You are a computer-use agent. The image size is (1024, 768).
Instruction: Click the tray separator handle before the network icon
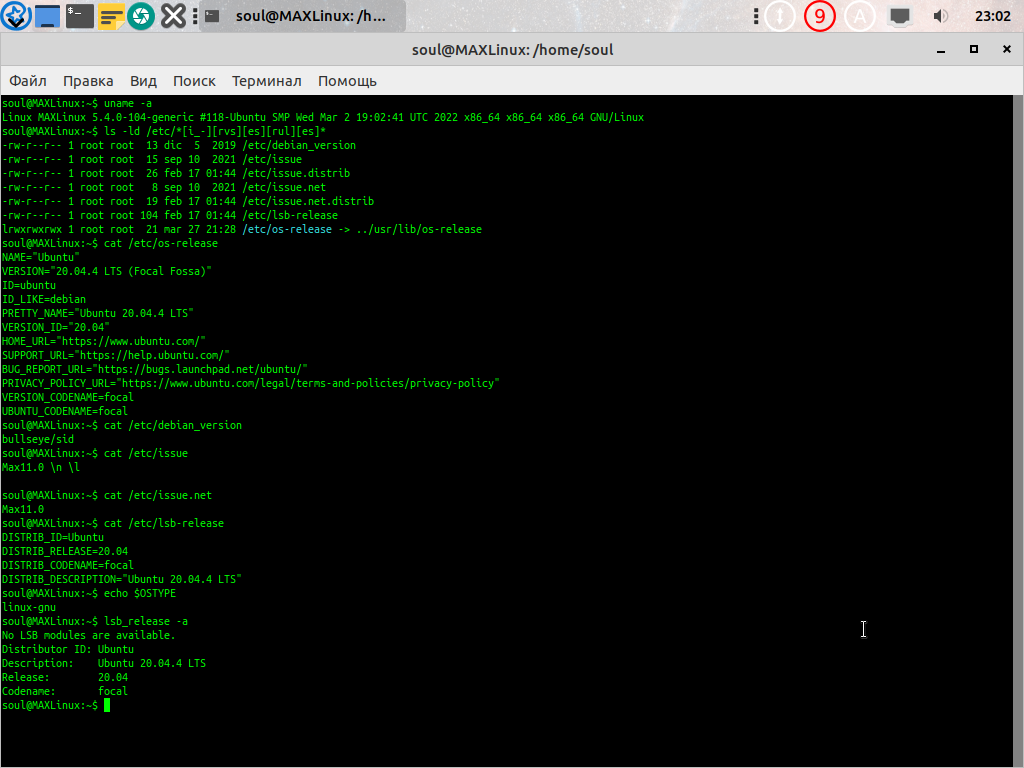[756, 16]
